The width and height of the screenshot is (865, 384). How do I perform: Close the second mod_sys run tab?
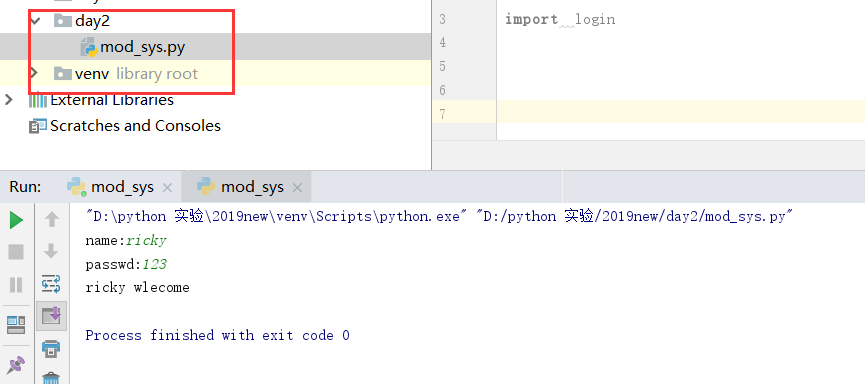[x=297, y=188]
